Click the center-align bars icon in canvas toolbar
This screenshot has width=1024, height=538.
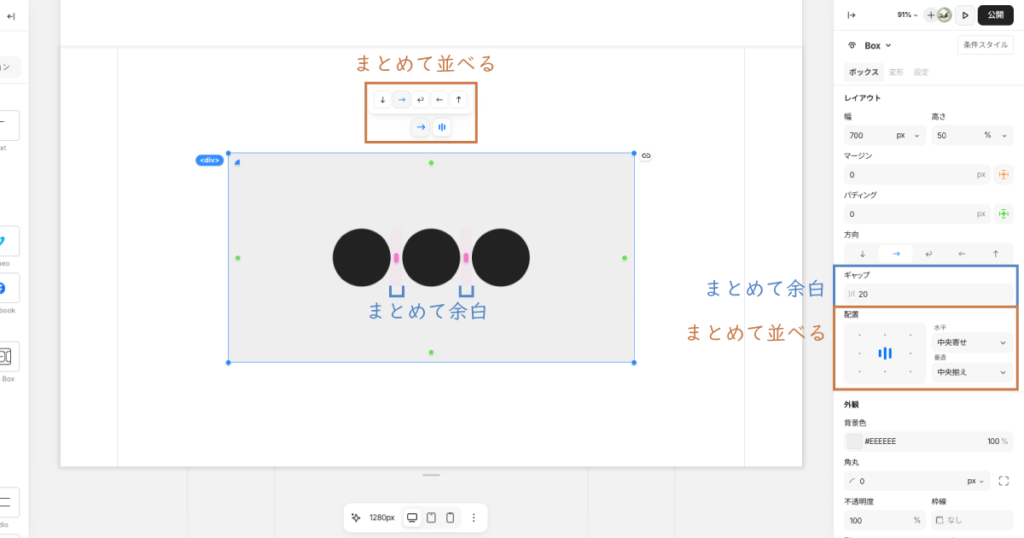442,127
